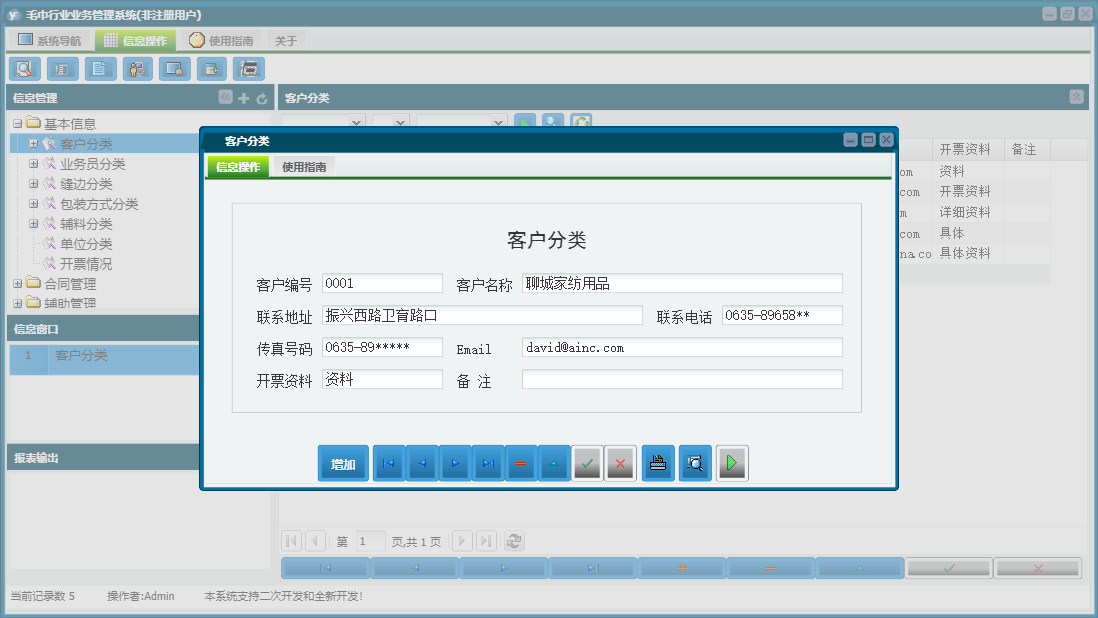
Task: Collapse the 信息管理 panel with double-arrow icon
Action: coord(225,97)
